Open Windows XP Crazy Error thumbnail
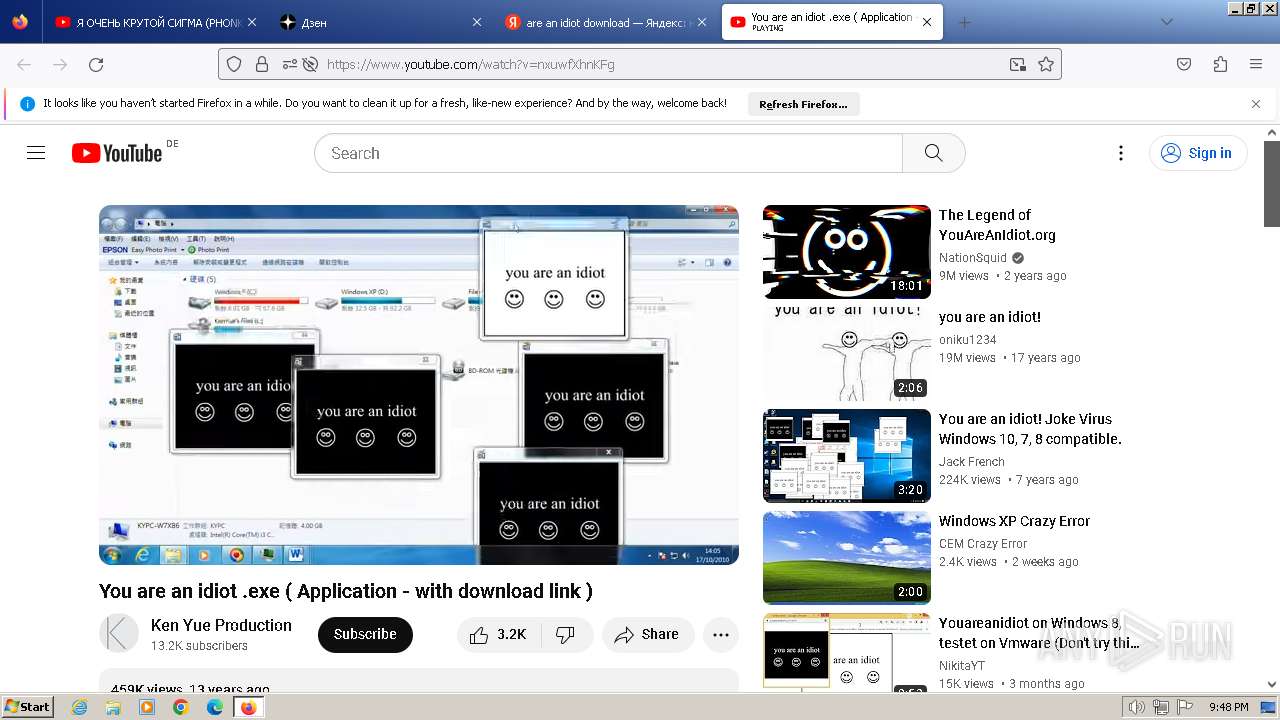 [x=847, y=558]
